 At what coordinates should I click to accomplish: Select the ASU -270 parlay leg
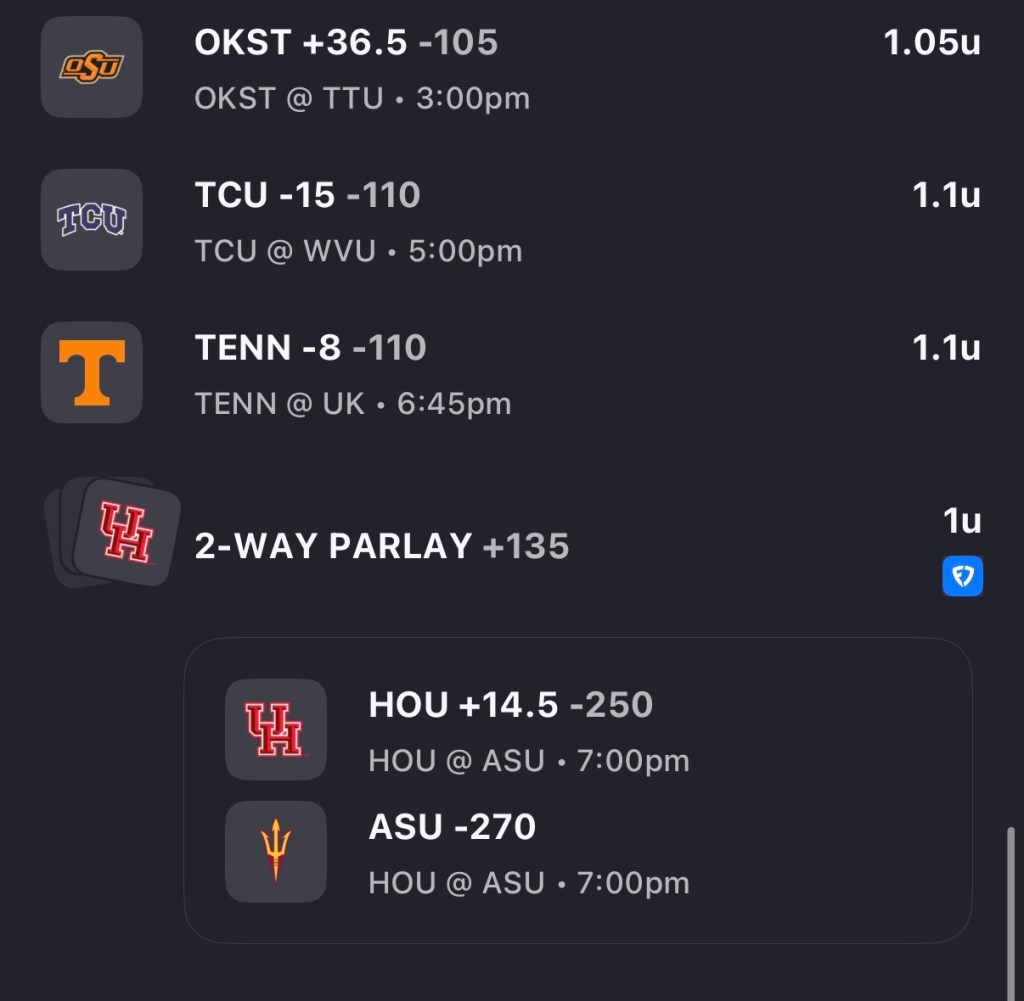tap(452, 827)
